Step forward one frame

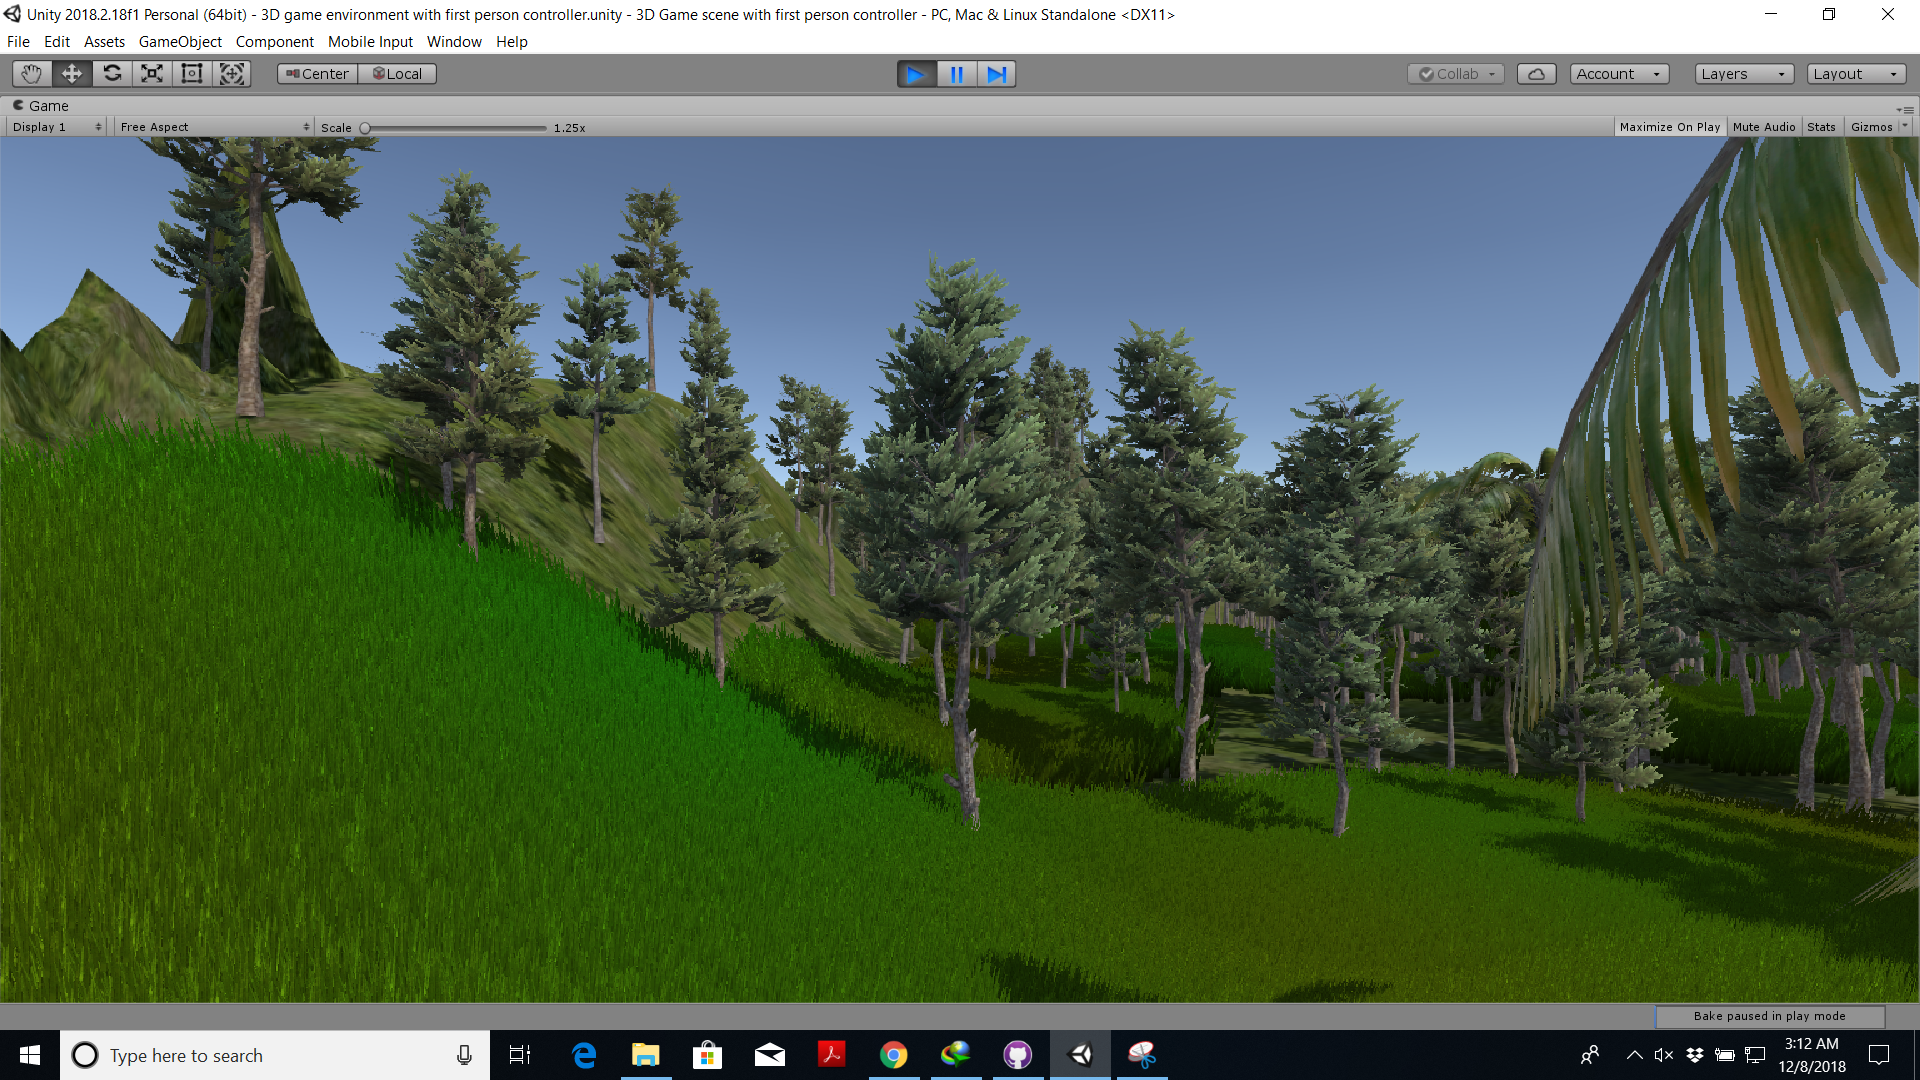coord(996,74)
